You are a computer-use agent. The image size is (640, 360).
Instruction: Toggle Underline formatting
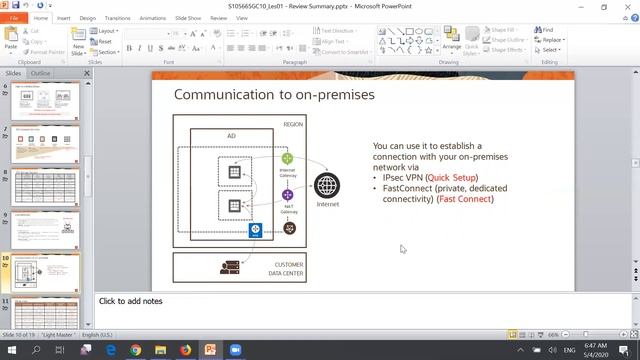coord(150,48)
